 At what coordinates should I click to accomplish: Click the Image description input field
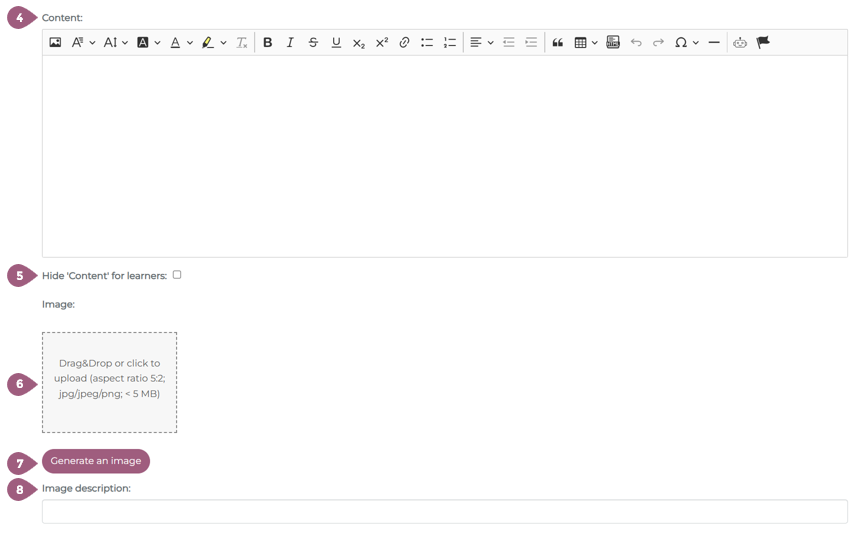444,511
